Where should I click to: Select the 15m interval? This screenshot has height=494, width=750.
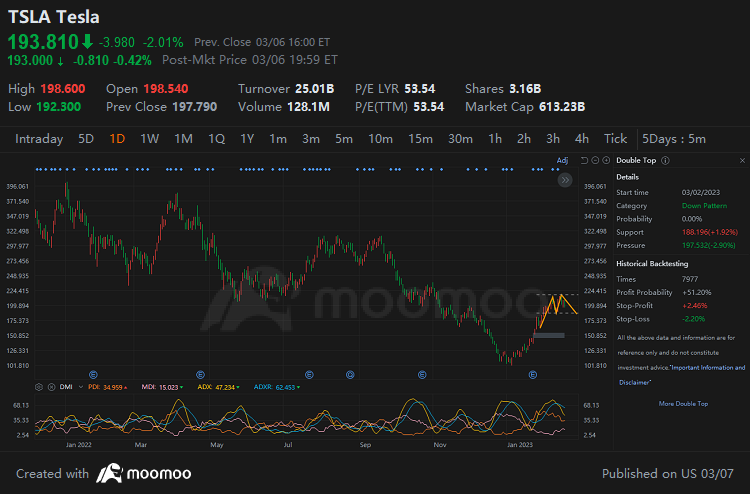coord(420,139)
